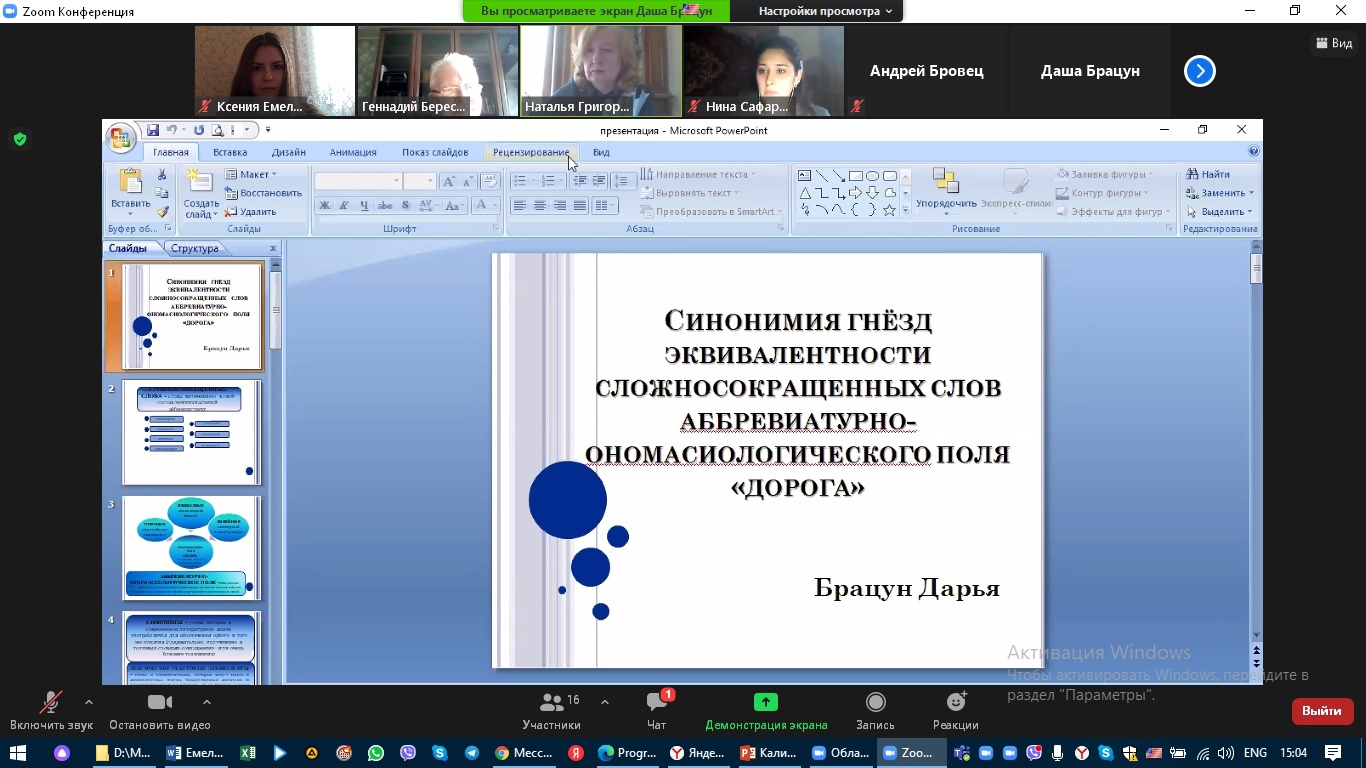Screen dimensions: 1366x768
Task: Click the Save icon in quick access toolbar
Action: click(x=153, y=130)
